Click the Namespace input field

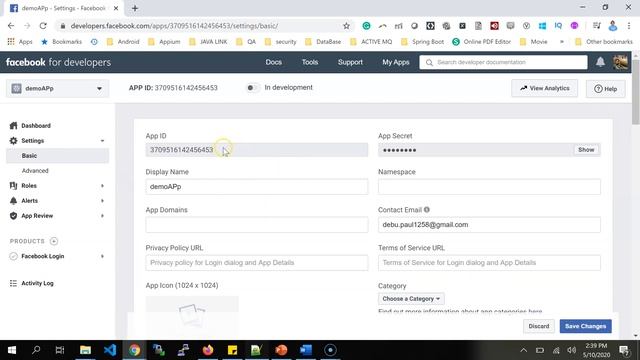pos(489,187)
